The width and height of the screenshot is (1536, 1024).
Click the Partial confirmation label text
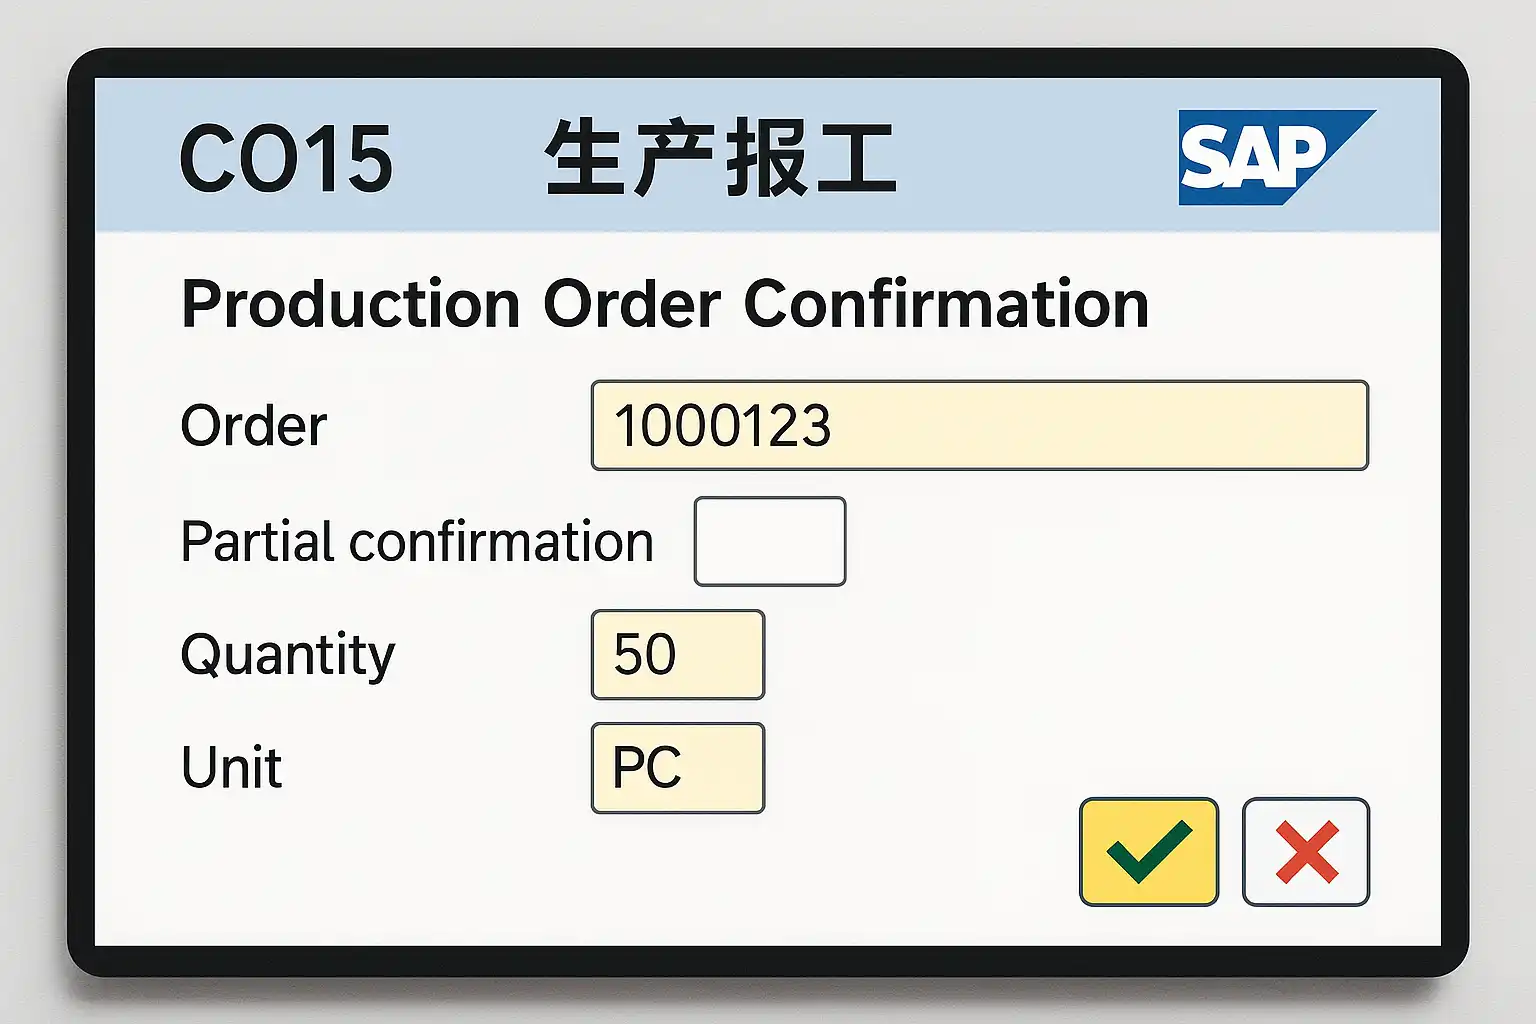tap(417, 542)
